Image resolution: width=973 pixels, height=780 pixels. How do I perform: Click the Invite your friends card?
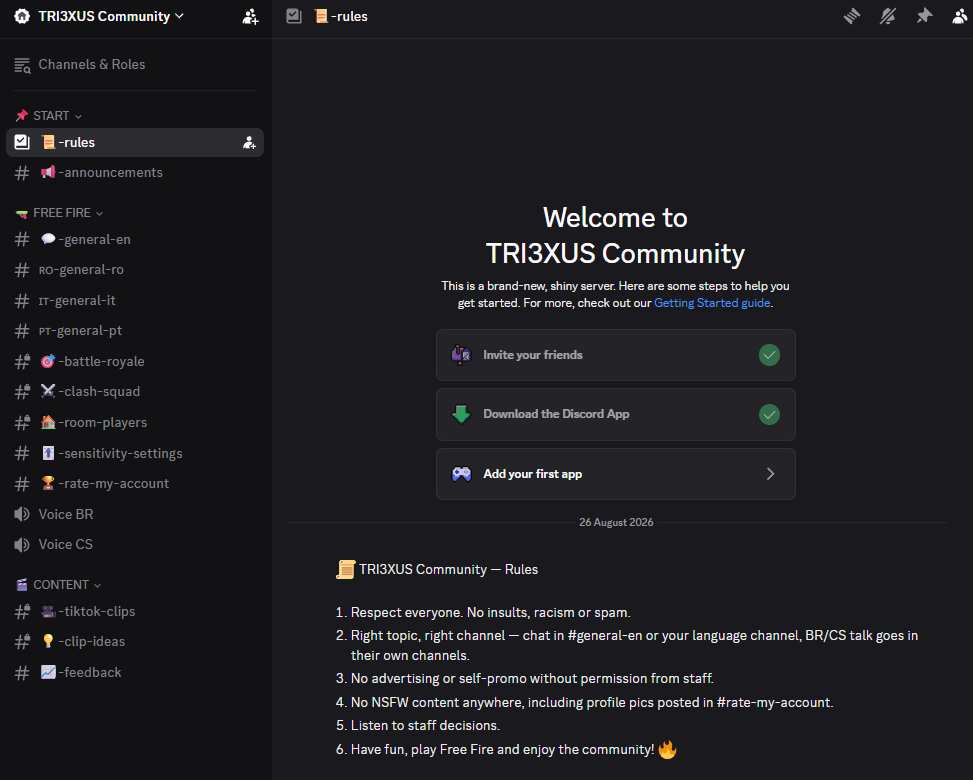click(x=616, y=355)
